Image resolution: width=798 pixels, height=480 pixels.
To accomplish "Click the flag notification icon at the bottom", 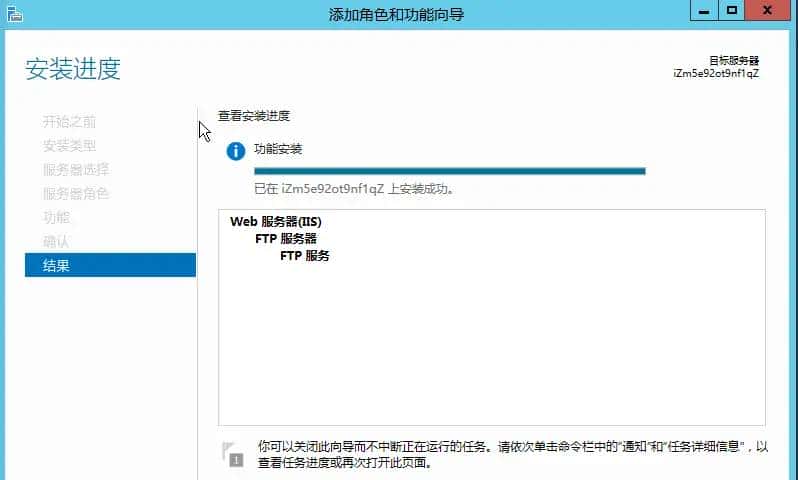I will (x=233, y=455).
